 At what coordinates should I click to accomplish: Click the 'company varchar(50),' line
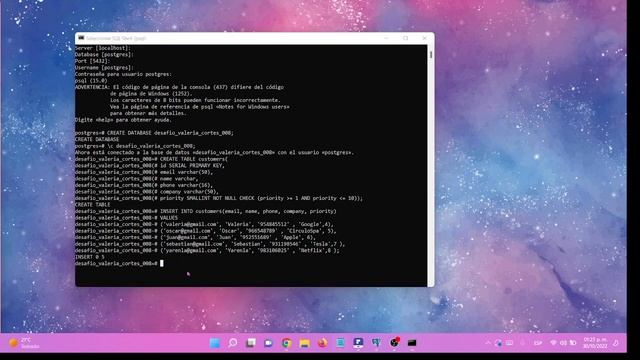[x=147, y=191]
